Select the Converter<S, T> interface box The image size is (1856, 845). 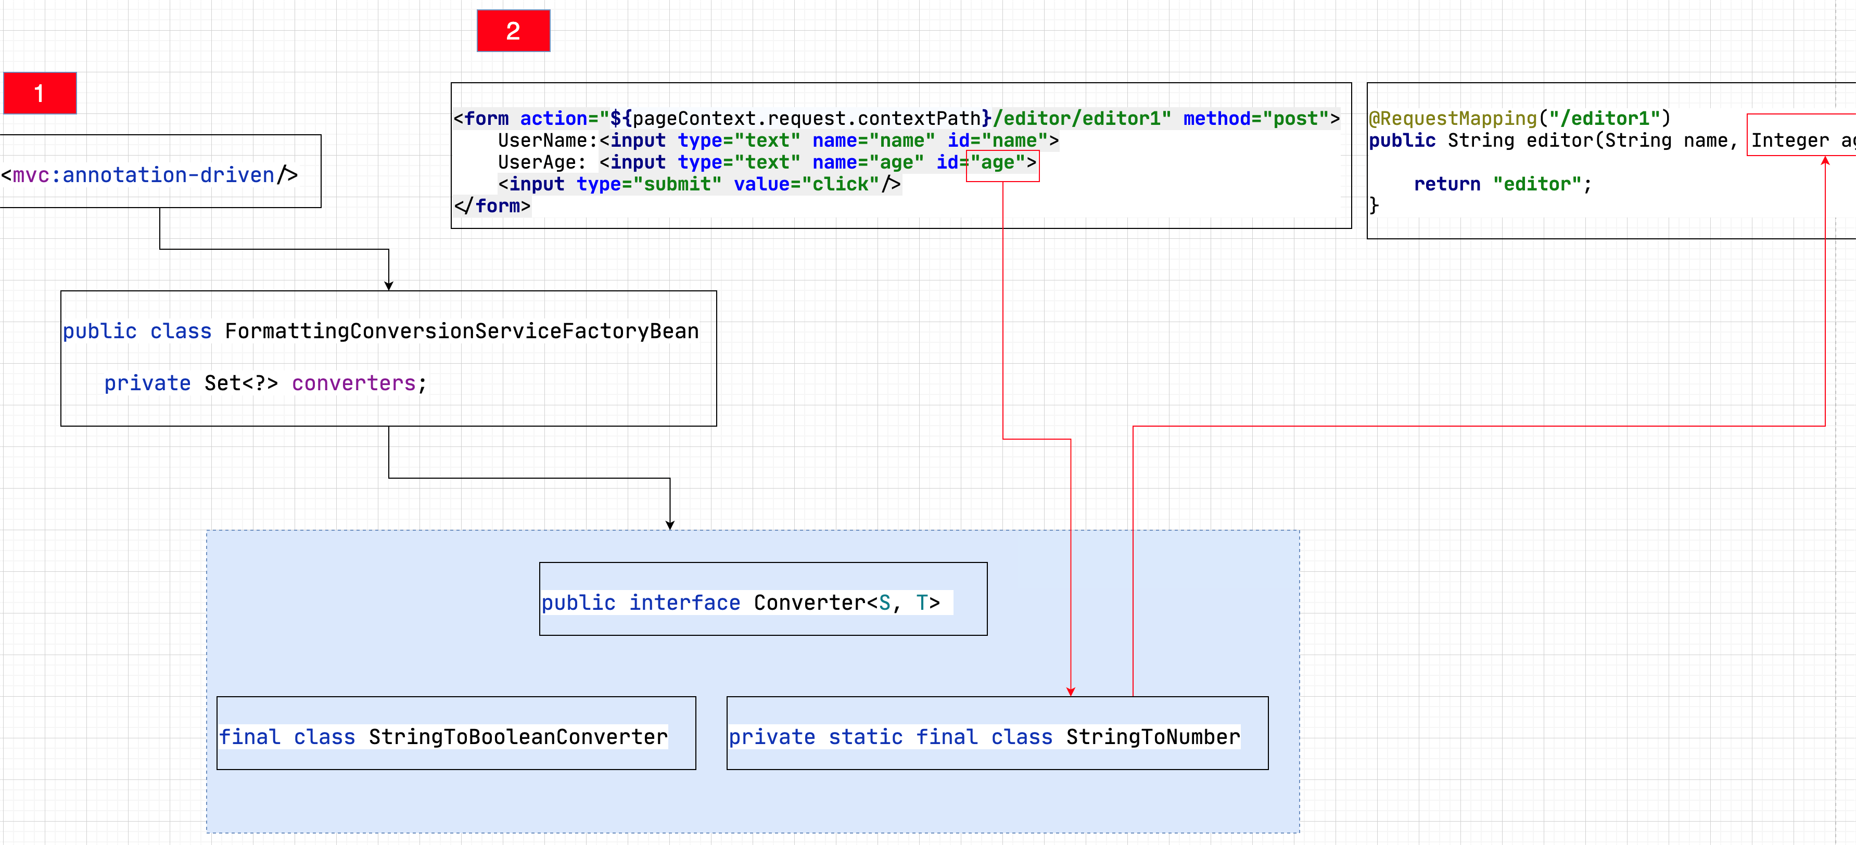point(763,599)
